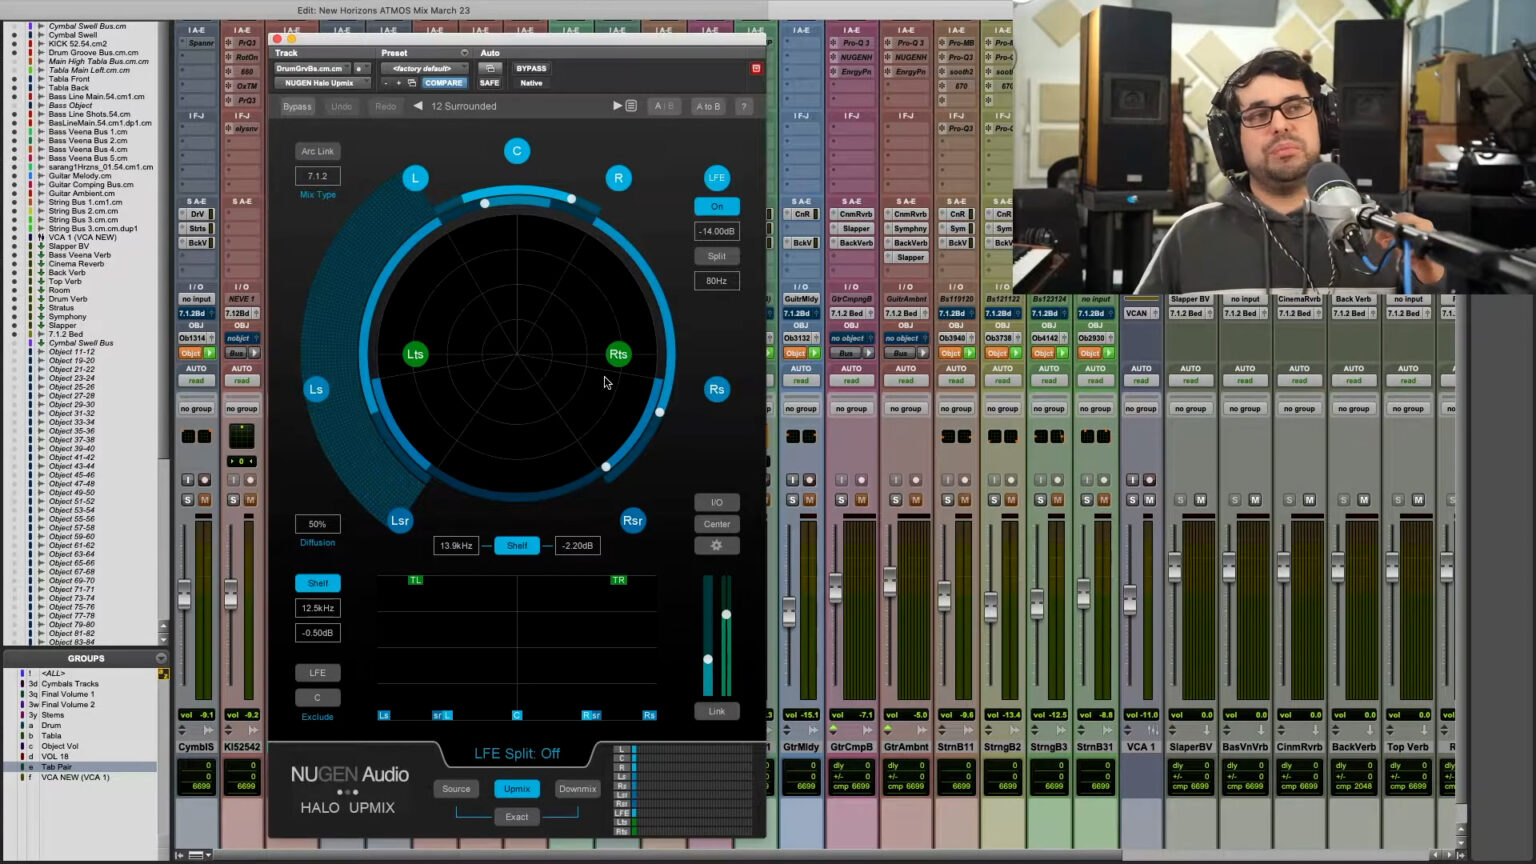Toggle the LFE exclude button
Viewport: 1536px width, 864px height.
tap(317, 672)
